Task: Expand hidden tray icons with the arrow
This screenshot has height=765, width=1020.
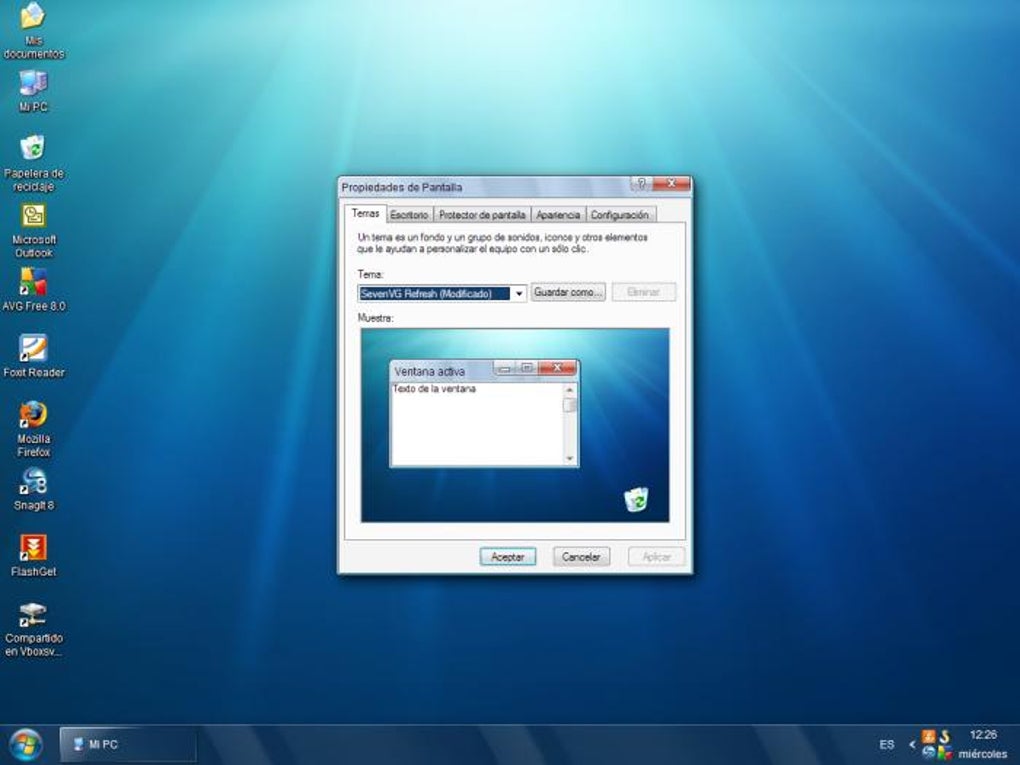Action: pyautogui.click(x=912, y=744)
